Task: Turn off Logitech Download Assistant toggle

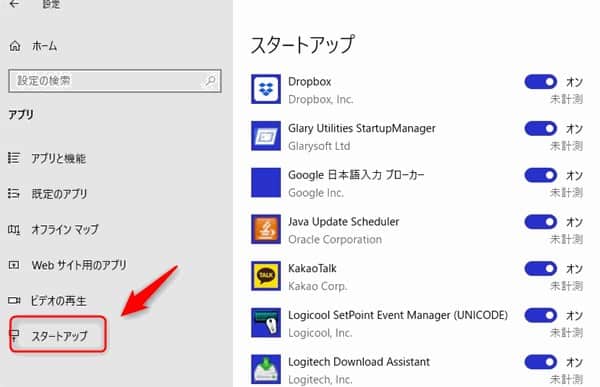Action: point(540,362)
